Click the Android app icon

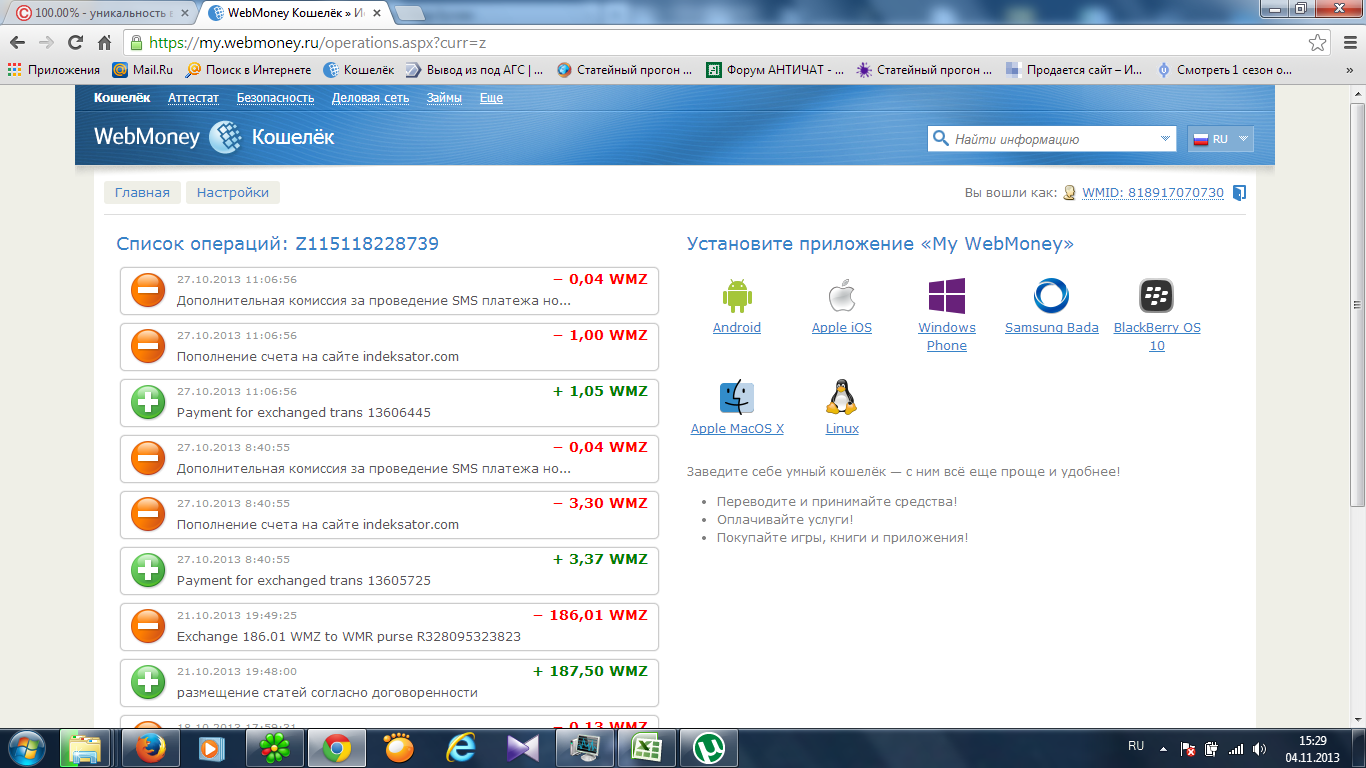coord(737,296)
